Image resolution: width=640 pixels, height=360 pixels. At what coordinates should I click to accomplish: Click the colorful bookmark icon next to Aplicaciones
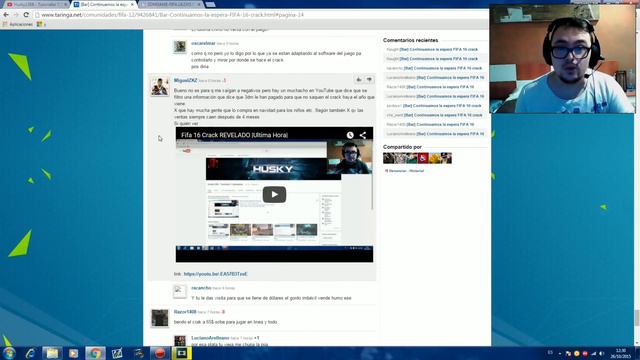point(40,24)
